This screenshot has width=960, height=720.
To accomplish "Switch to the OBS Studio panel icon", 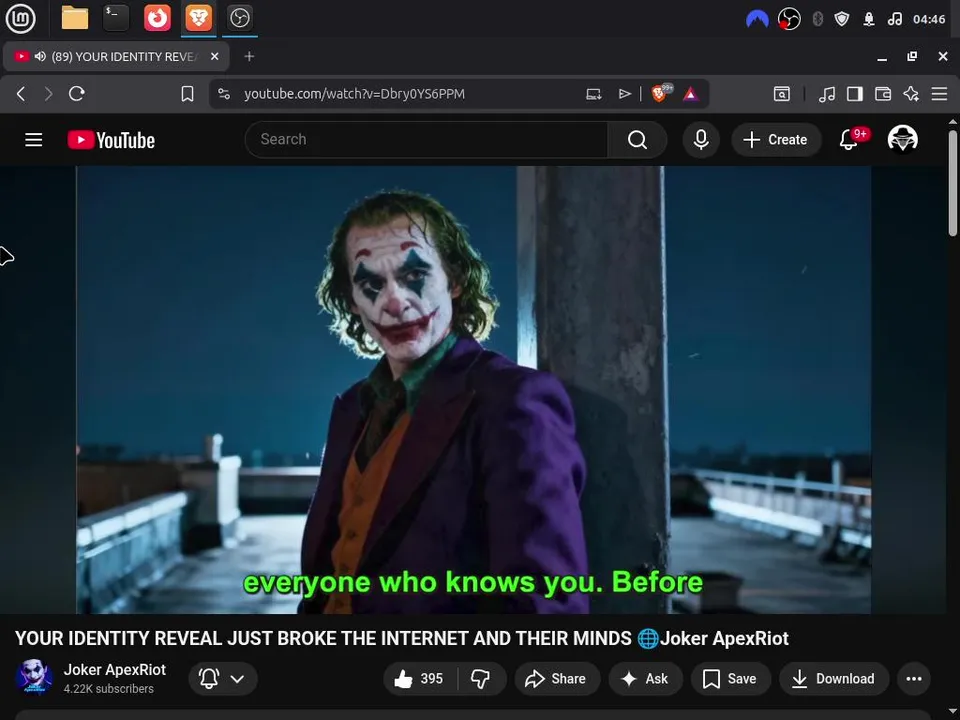I will click(x=239, y=18).
